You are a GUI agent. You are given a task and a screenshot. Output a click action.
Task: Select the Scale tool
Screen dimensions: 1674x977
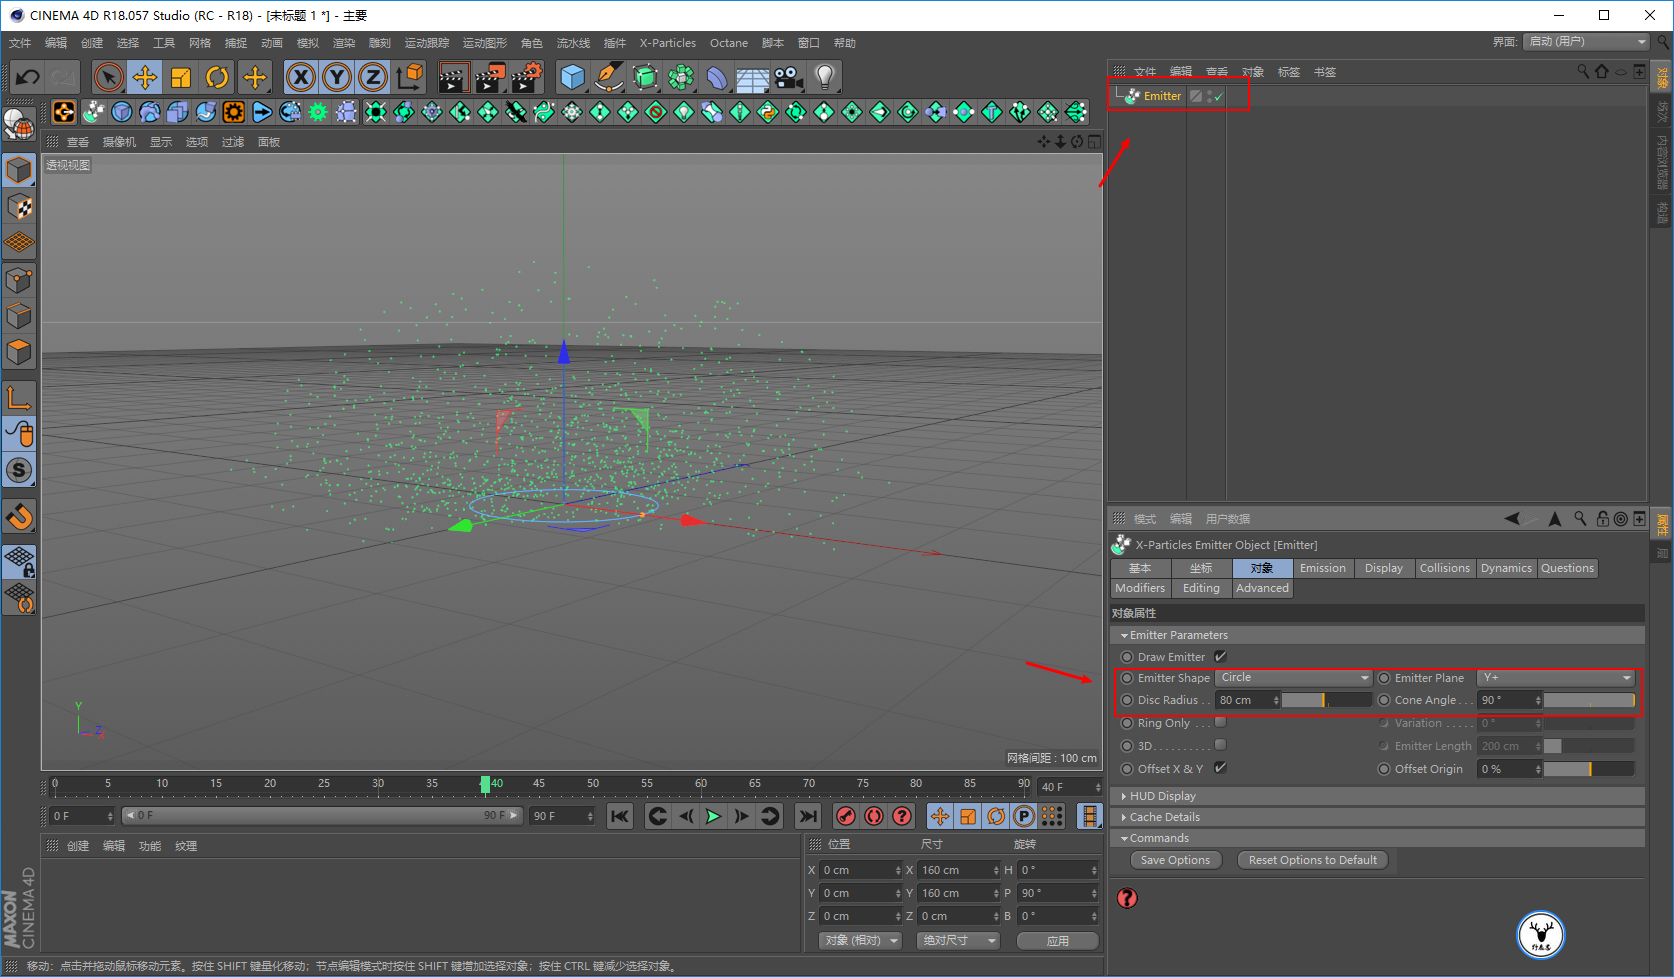coord(181,77)
